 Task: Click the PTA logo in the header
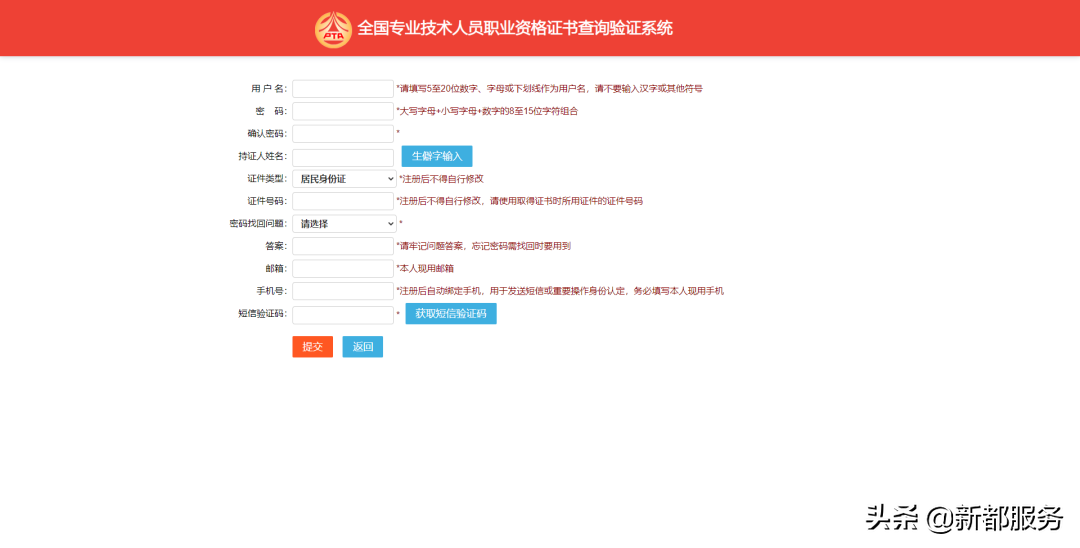333,29
